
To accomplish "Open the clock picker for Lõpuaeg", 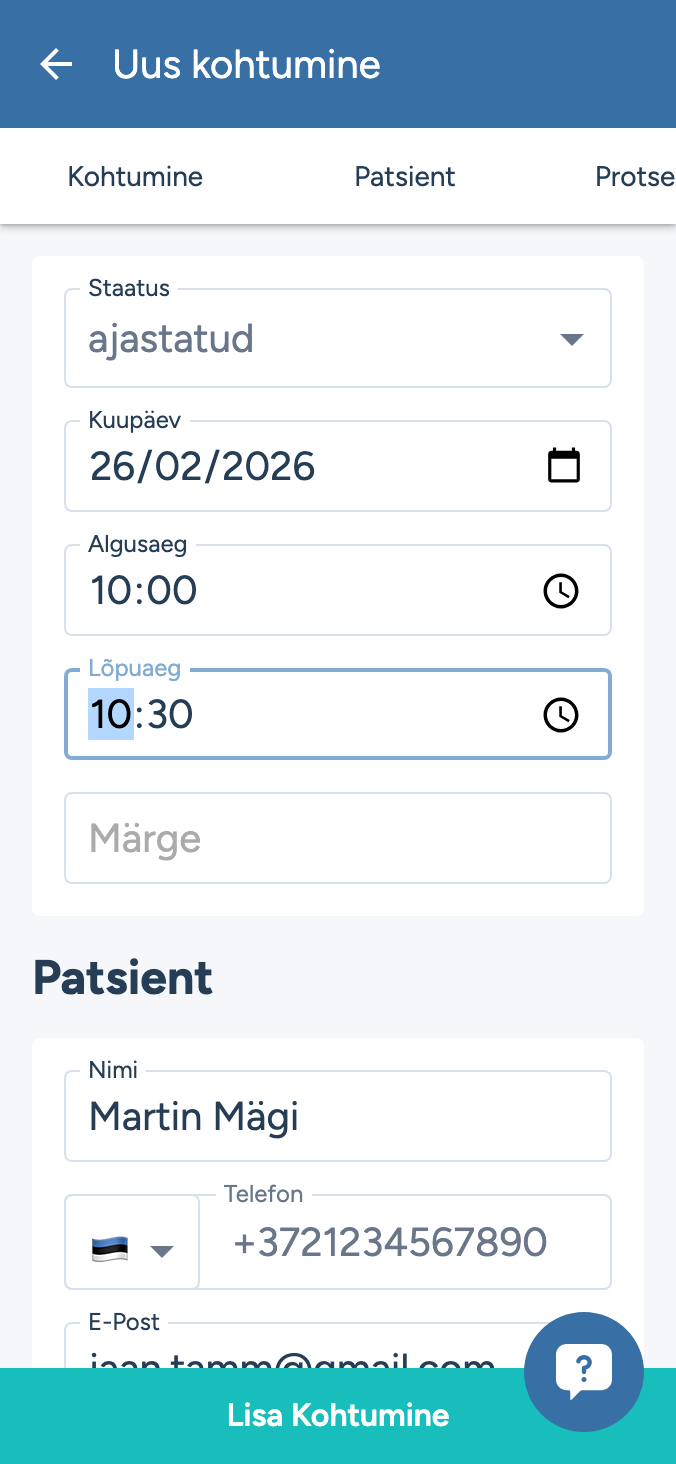I will point(561,714).
